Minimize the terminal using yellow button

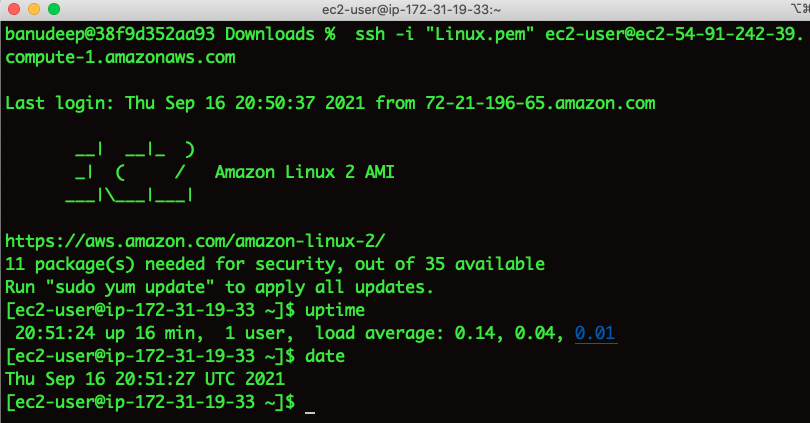click(34, 9)
